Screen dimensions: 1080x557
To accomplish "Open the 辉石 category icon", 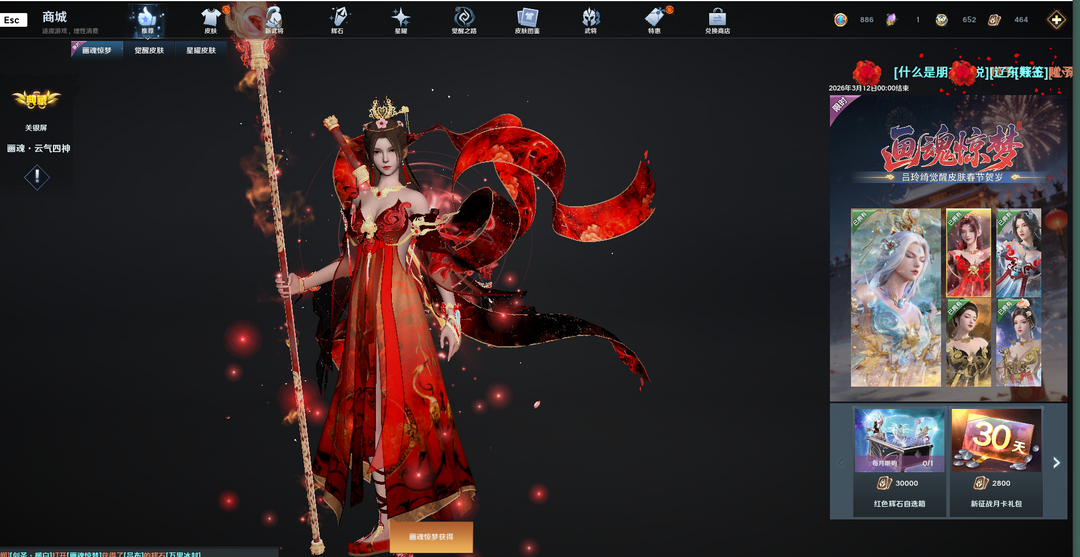I will point(338,19).
